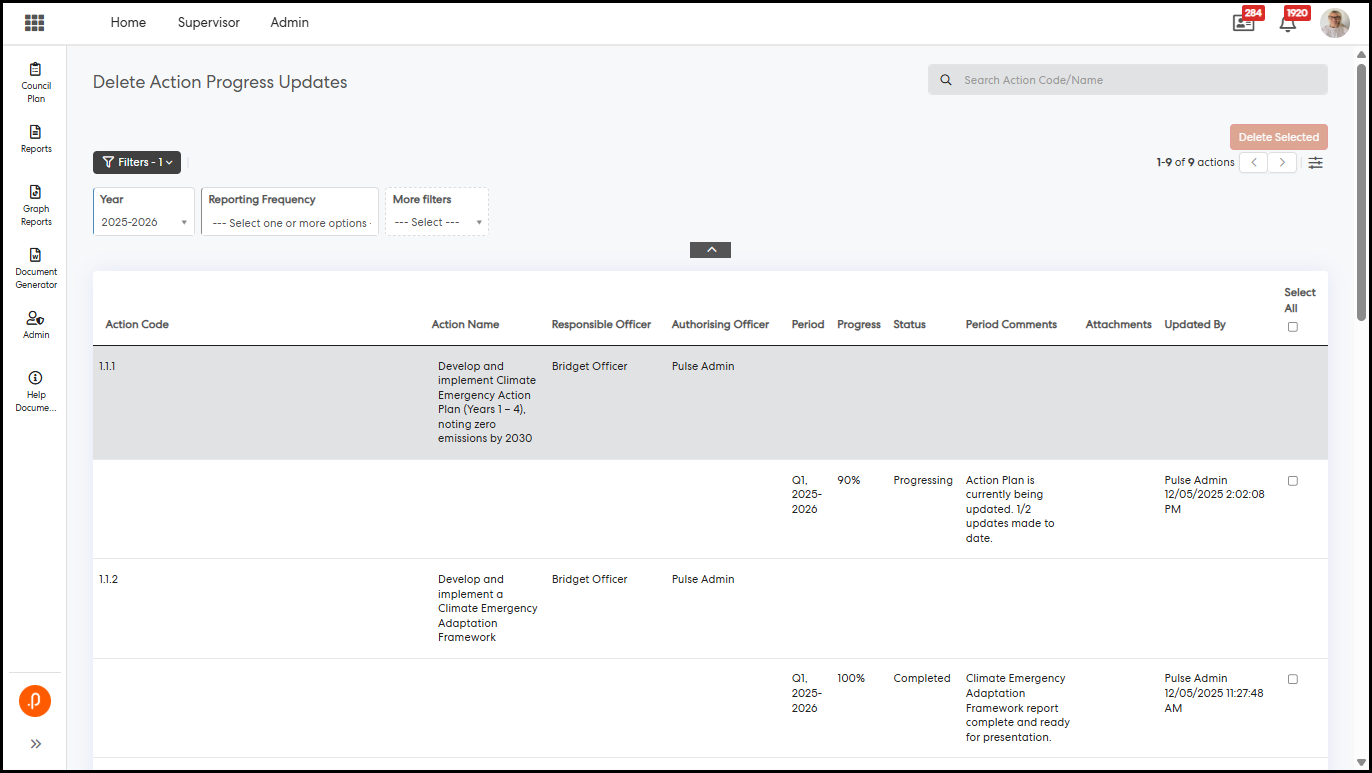Tick the Select All checkbox
This screenshot has height=773, width=1372.
1292,327
